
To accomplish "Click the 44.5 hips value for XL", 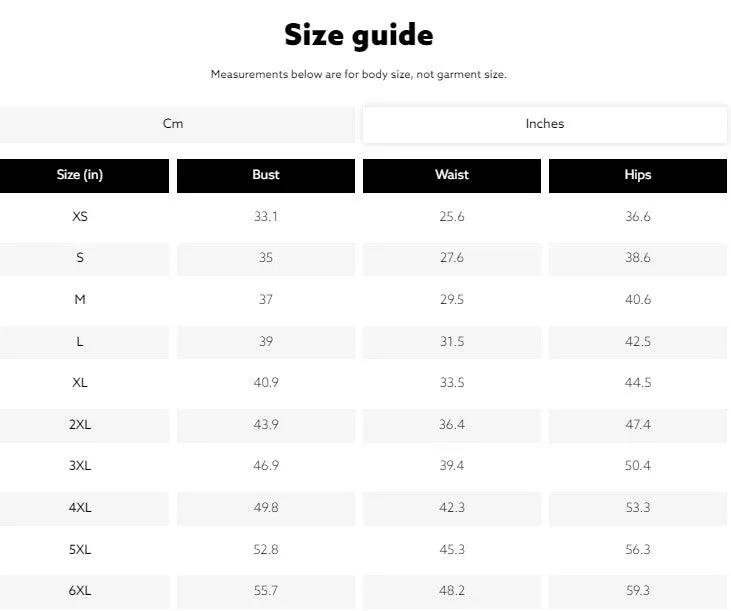I will tap(638, 383).
